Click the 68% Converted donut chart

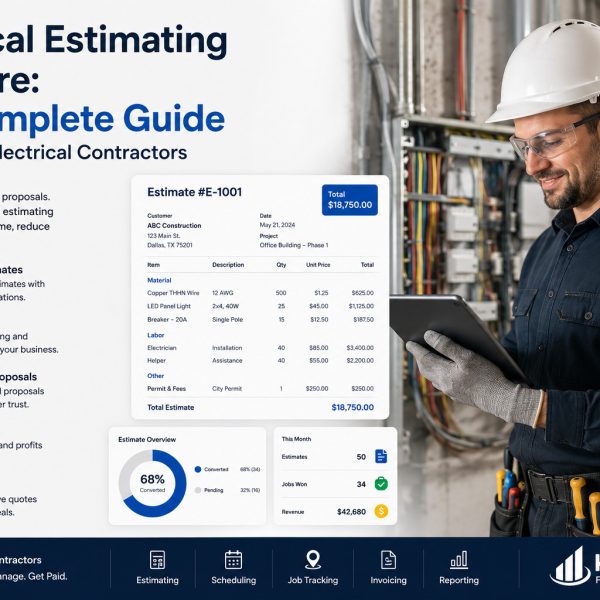[x=152, y=483]
